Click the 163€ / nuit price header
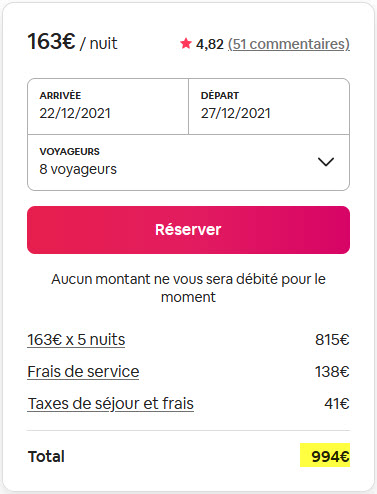 (72, 42)
